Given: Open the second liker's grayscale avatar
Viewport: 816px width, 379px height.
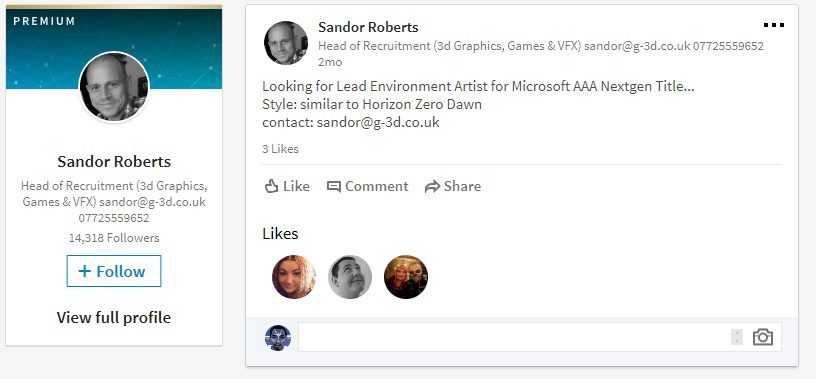Looking at the screenshot, I should pos(350,277).
